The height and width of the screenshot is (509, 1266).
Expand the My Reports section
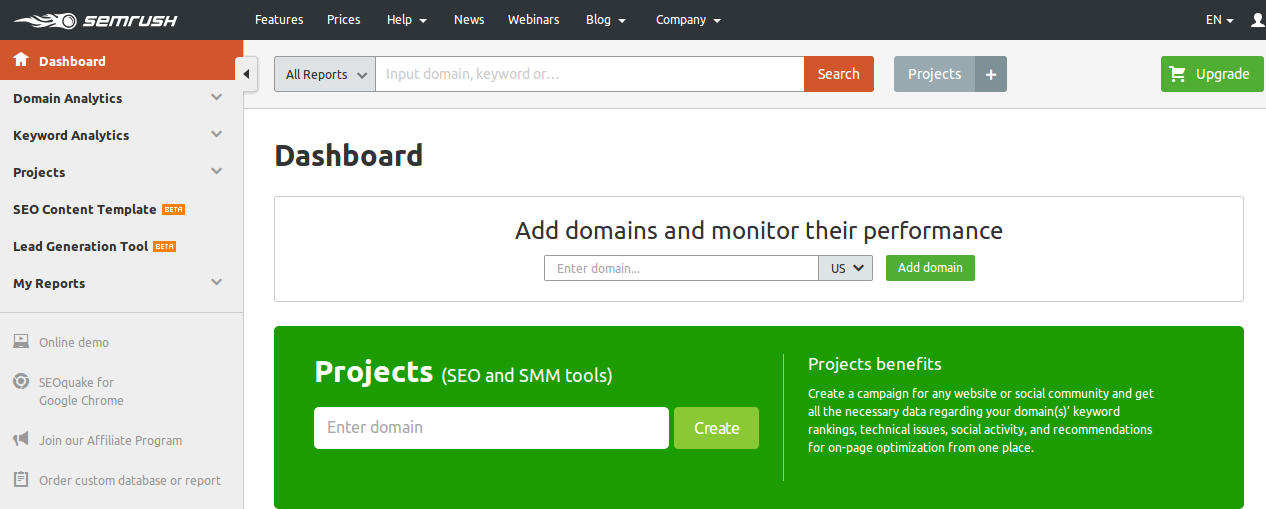pos(217,283)
